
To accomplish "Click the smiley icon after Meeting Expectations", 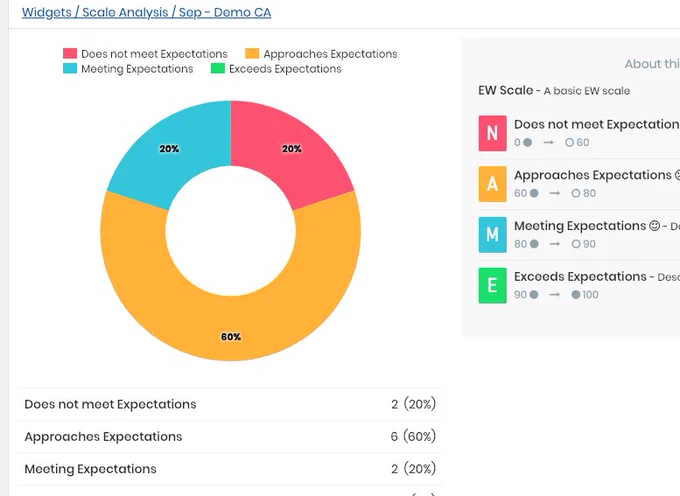I will click(654, 226).
